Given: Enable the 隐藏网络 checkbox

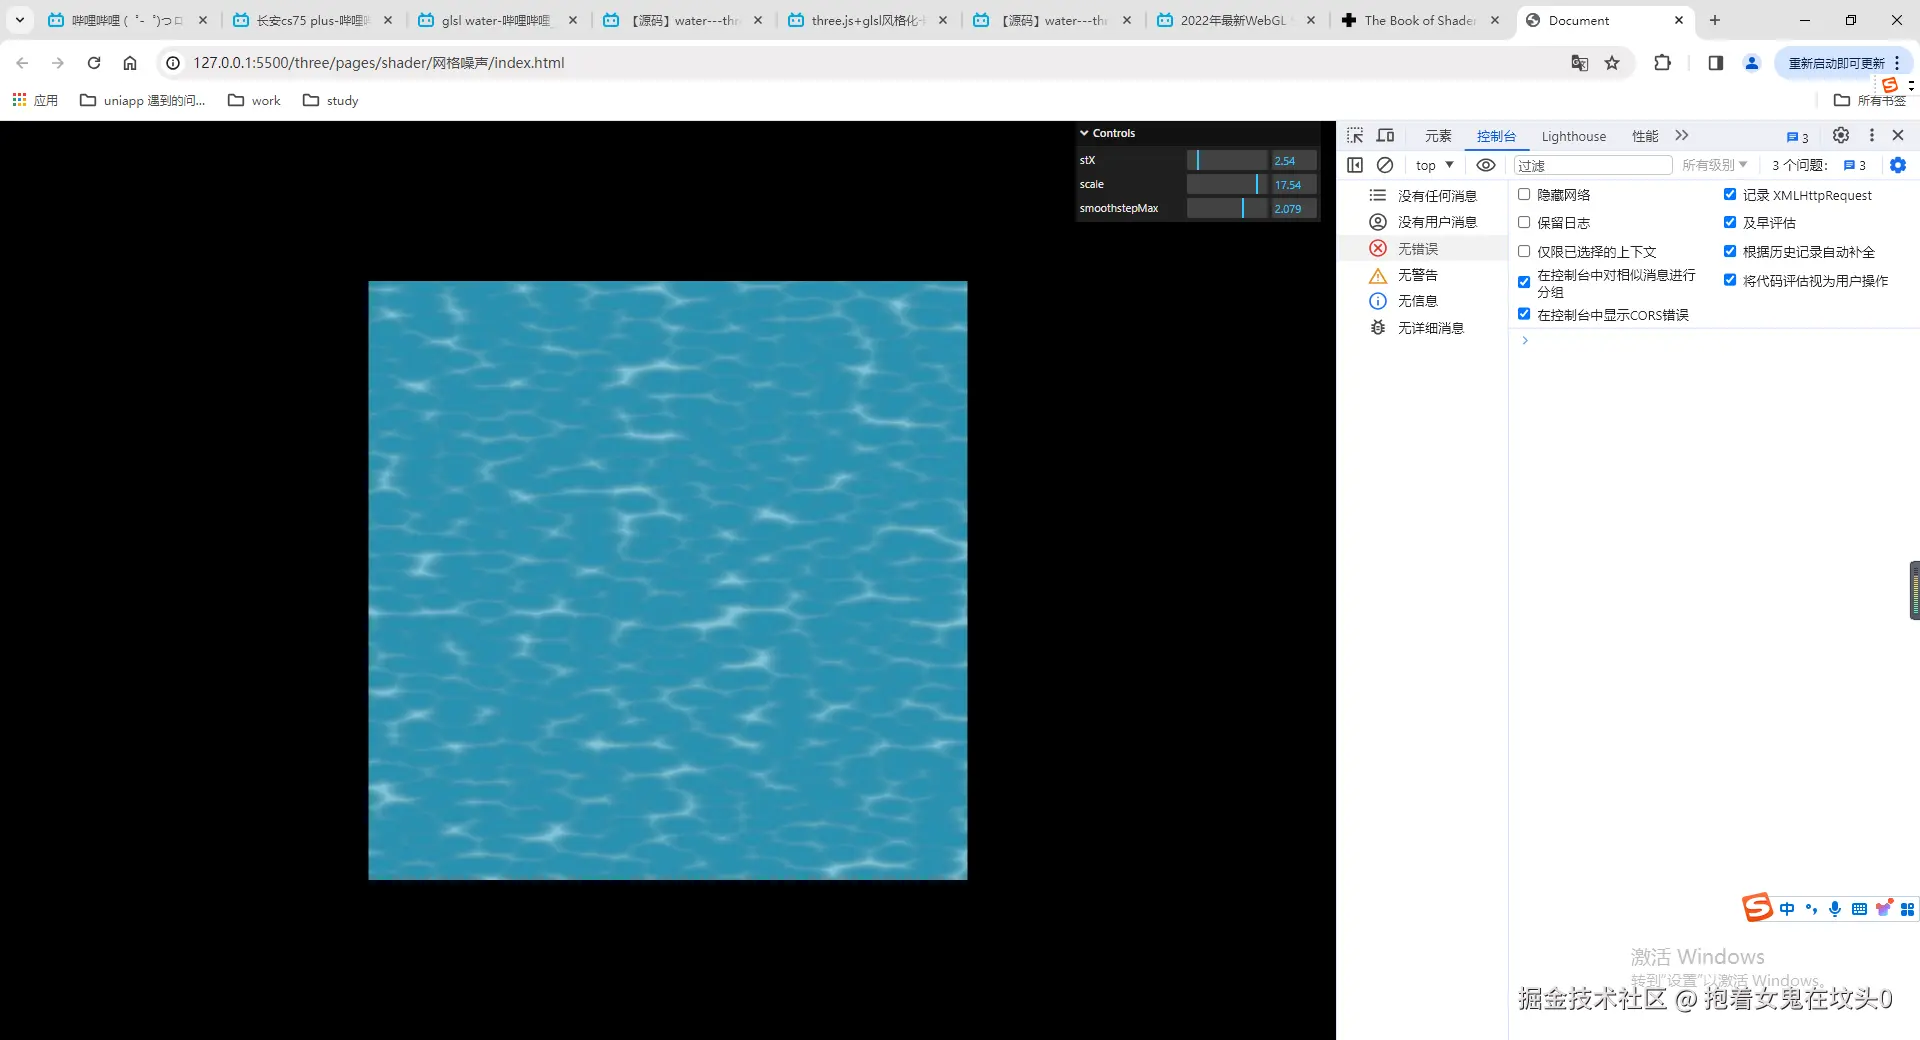Looking at the screenshot, I should coord(1524,195).
